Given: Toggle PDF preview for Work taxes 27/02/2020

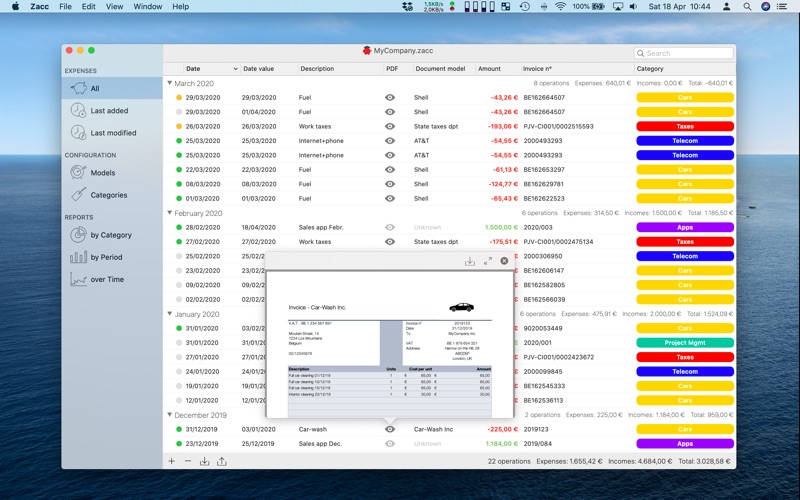Looking at the screenshot, I should pyautogui.click(x=390, y=242).
